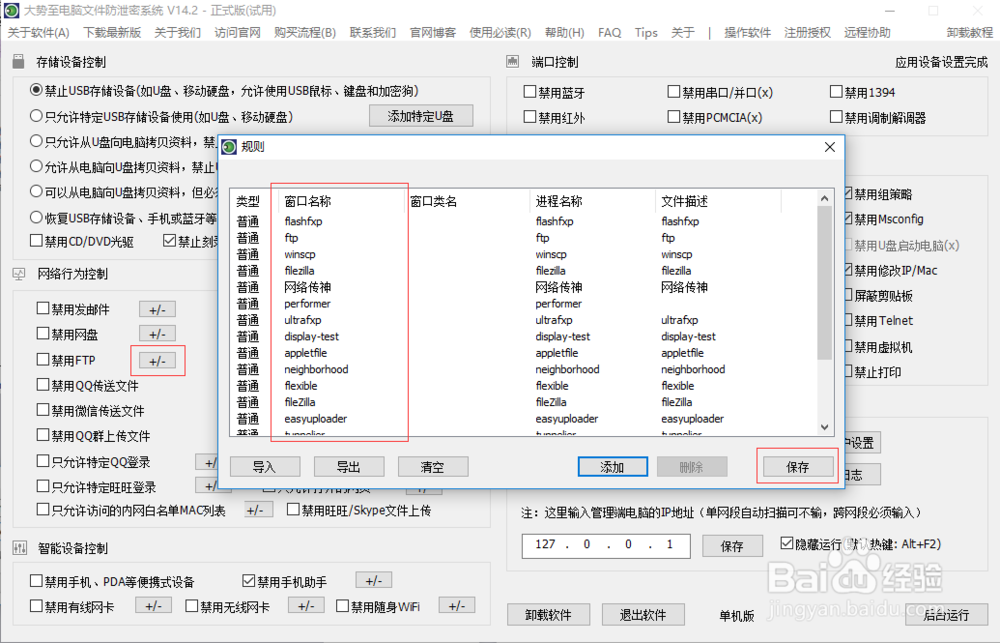Select easyuploader in 窗口名称 column
The height and width of the screenshot is (643, 1000).
point(316,419)
